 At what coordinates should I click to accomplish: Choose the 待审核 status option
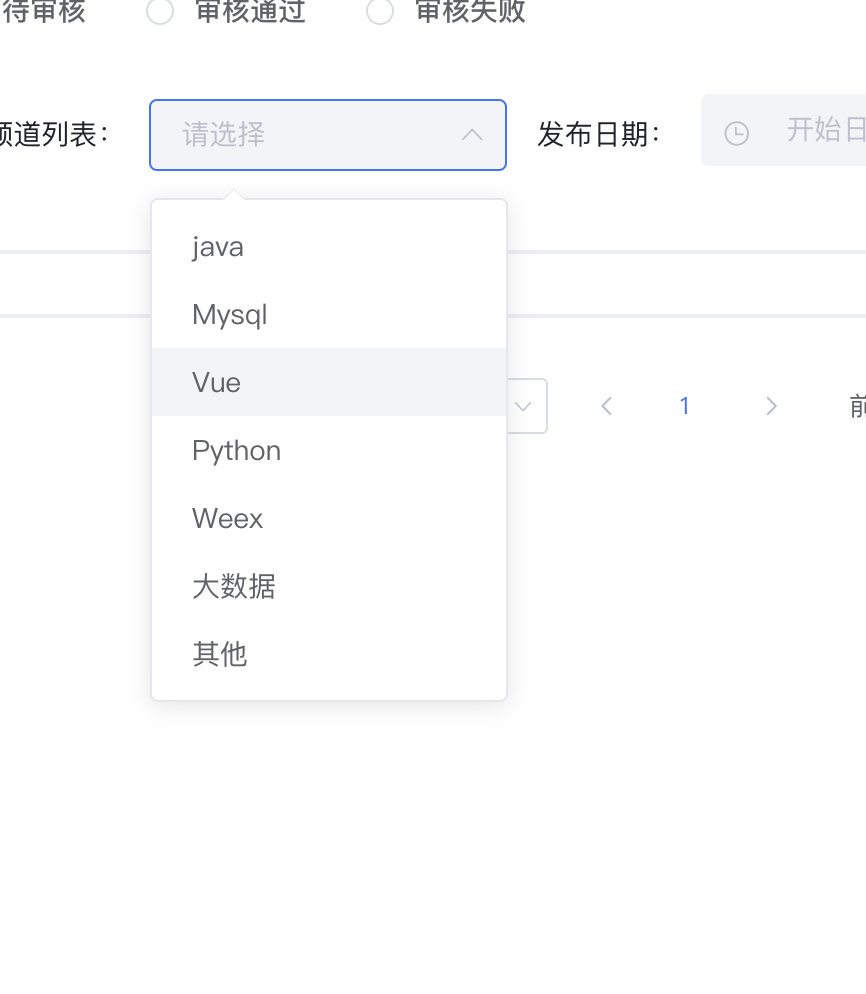(x=45, y=12)
